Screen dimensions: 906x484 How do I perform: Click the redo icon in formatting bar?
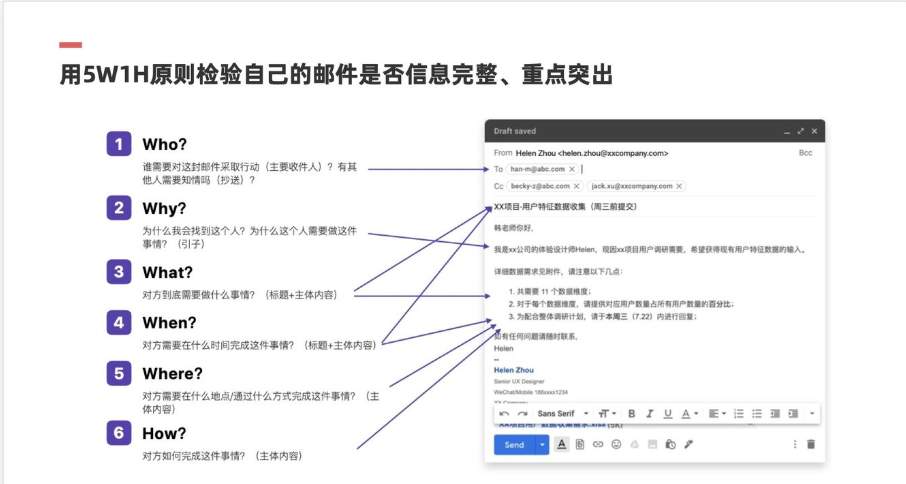(x=522, y=413)
